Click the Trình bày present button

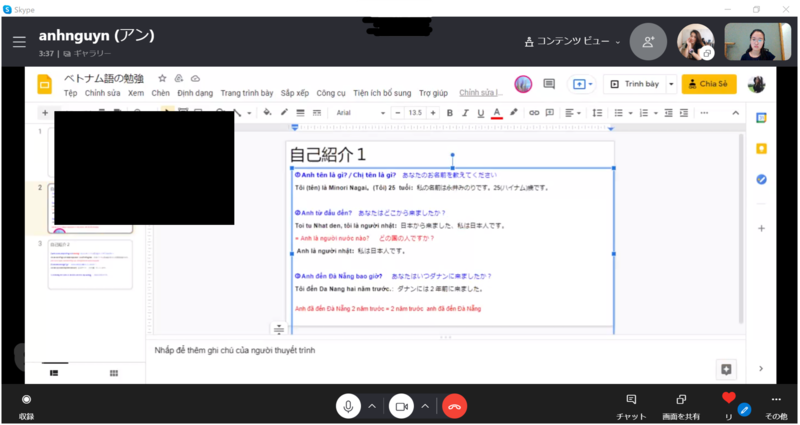pos(638,84)
